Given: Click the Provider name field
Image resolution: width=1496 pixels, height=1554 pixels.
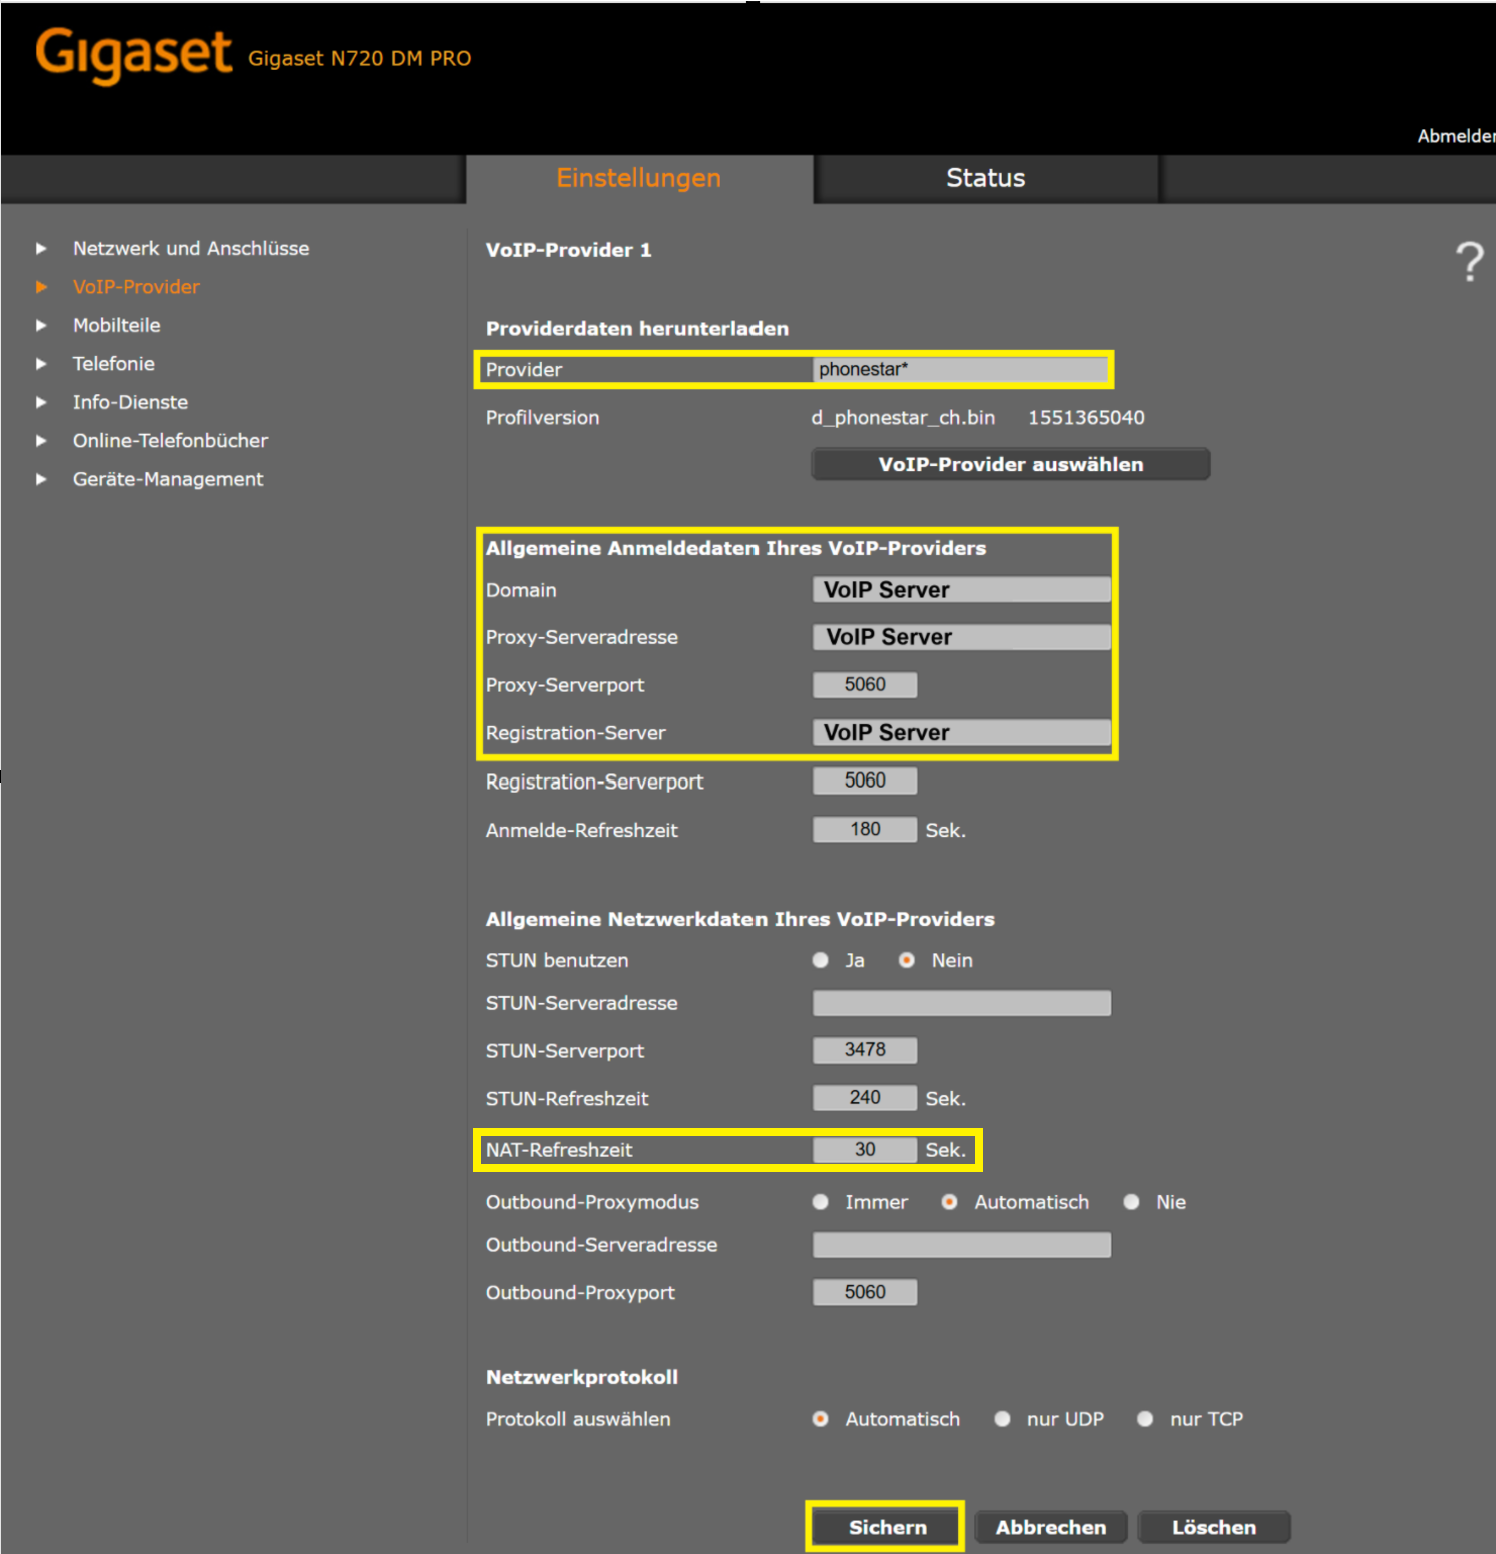Looking at the screenshot, I should 961,370.
